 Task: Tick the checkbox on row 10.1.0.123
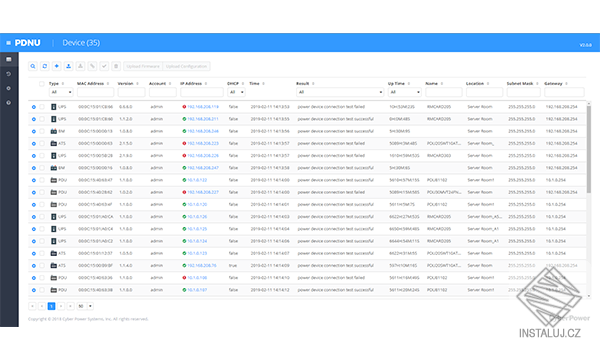point(42,254)
